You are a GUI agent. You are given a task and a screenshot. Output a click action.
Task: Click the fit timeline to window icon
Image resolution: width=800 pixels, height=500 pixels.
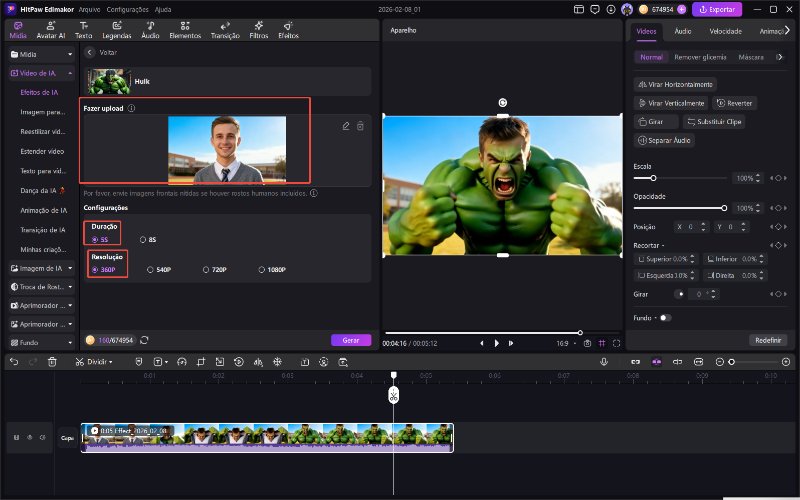click(x=698, y=362)
